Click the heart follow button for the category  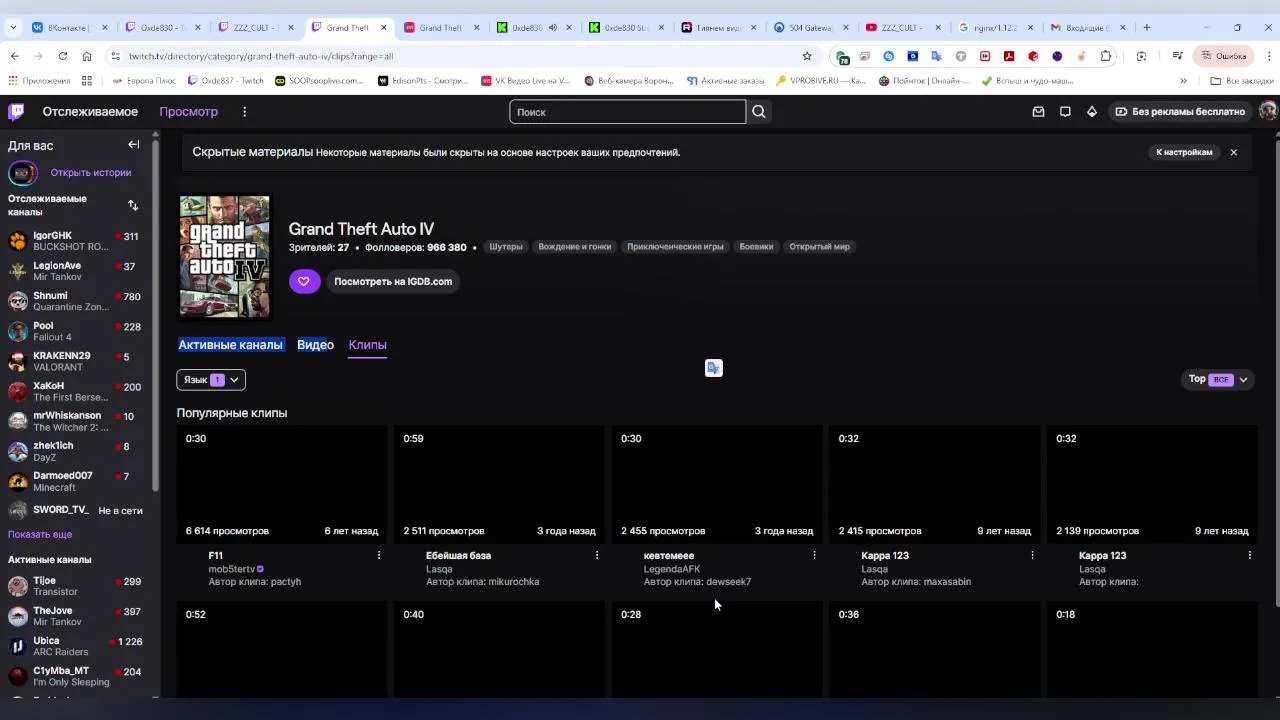[x=304, y=281]
